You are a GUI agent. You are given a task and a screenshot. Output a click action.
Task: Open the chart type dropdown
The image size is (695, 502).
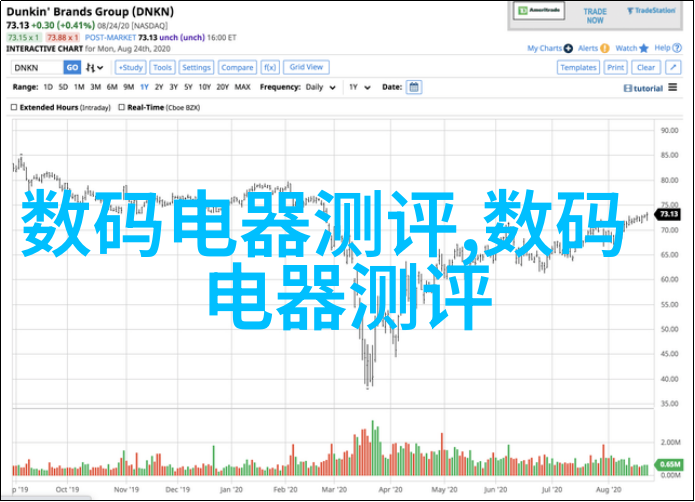coord(94,68)
